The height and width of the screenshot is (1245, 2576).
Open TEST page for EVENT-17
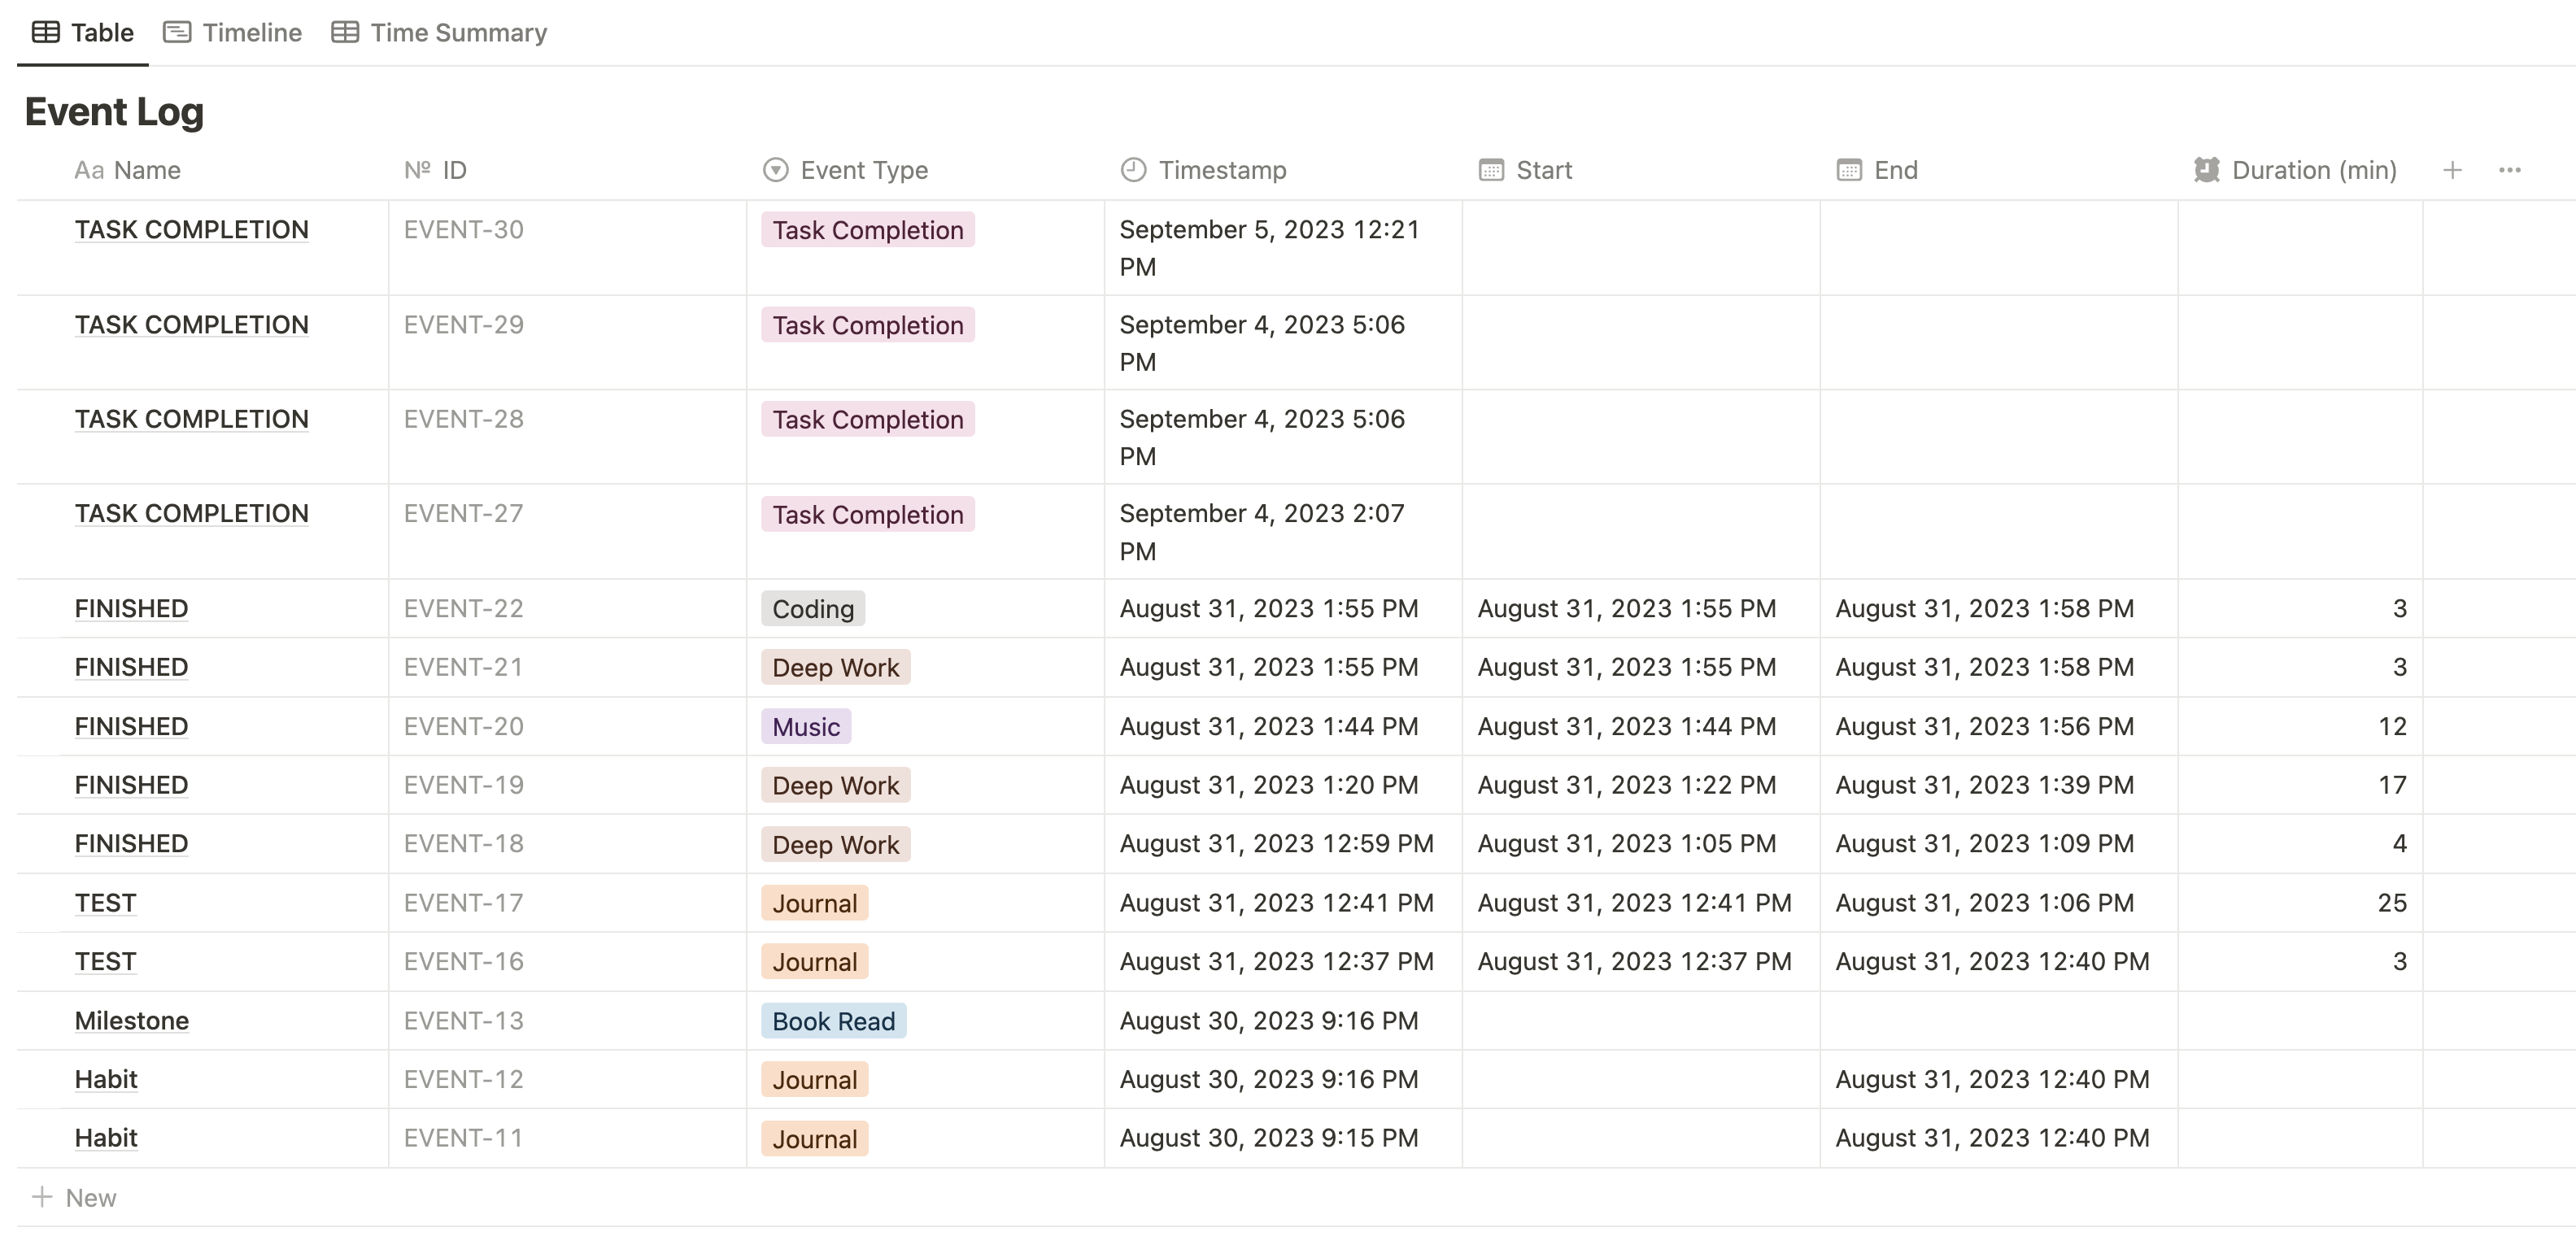click(x=105, y=902)
